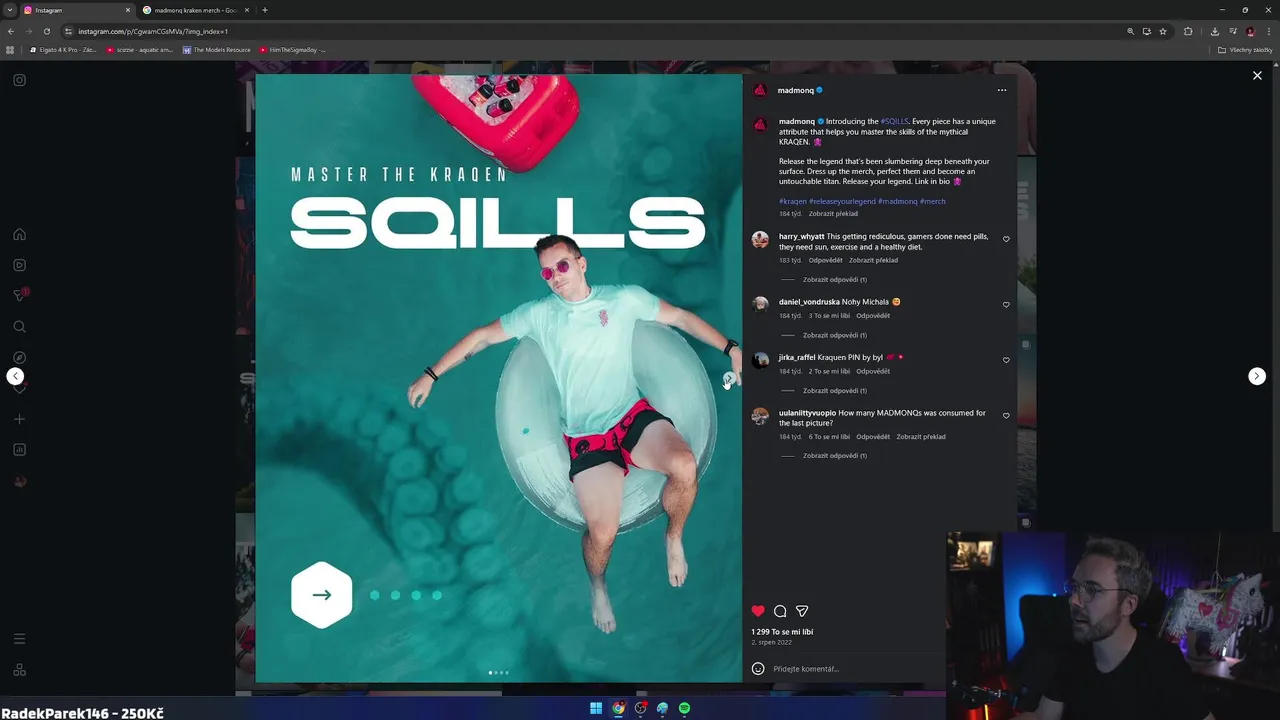Viewport: 1280px width, 720px height.
Task: Open Spotify from the taskbar
Action: 684,708
